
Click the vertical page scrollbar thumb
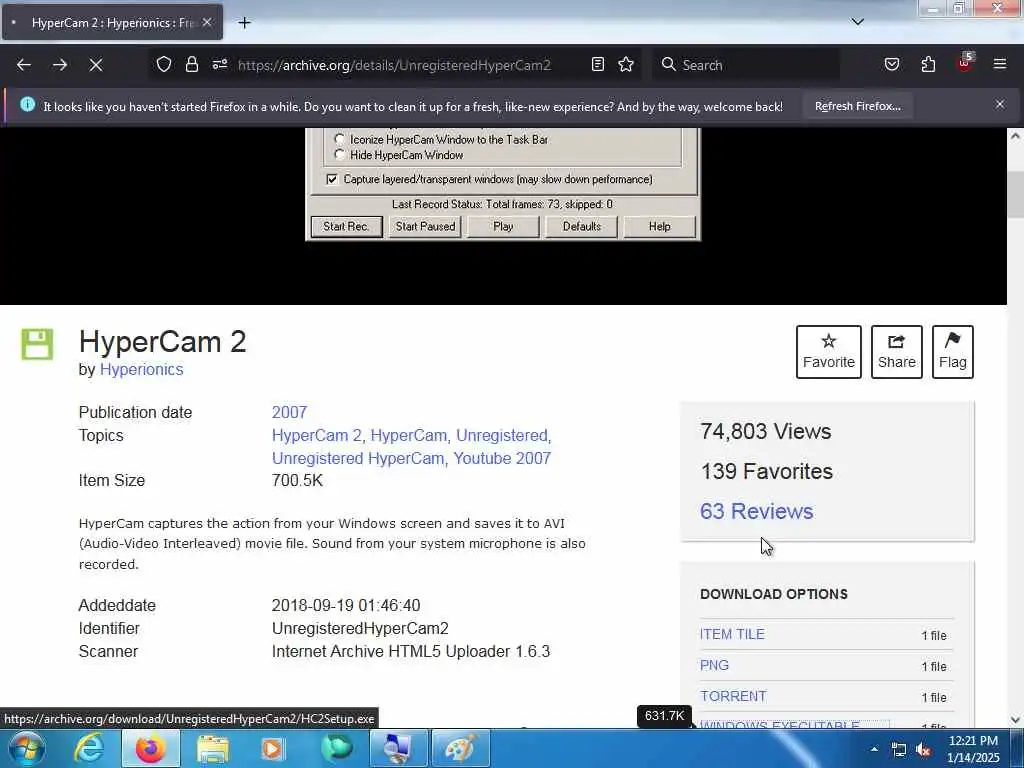tap(1015, 193)
